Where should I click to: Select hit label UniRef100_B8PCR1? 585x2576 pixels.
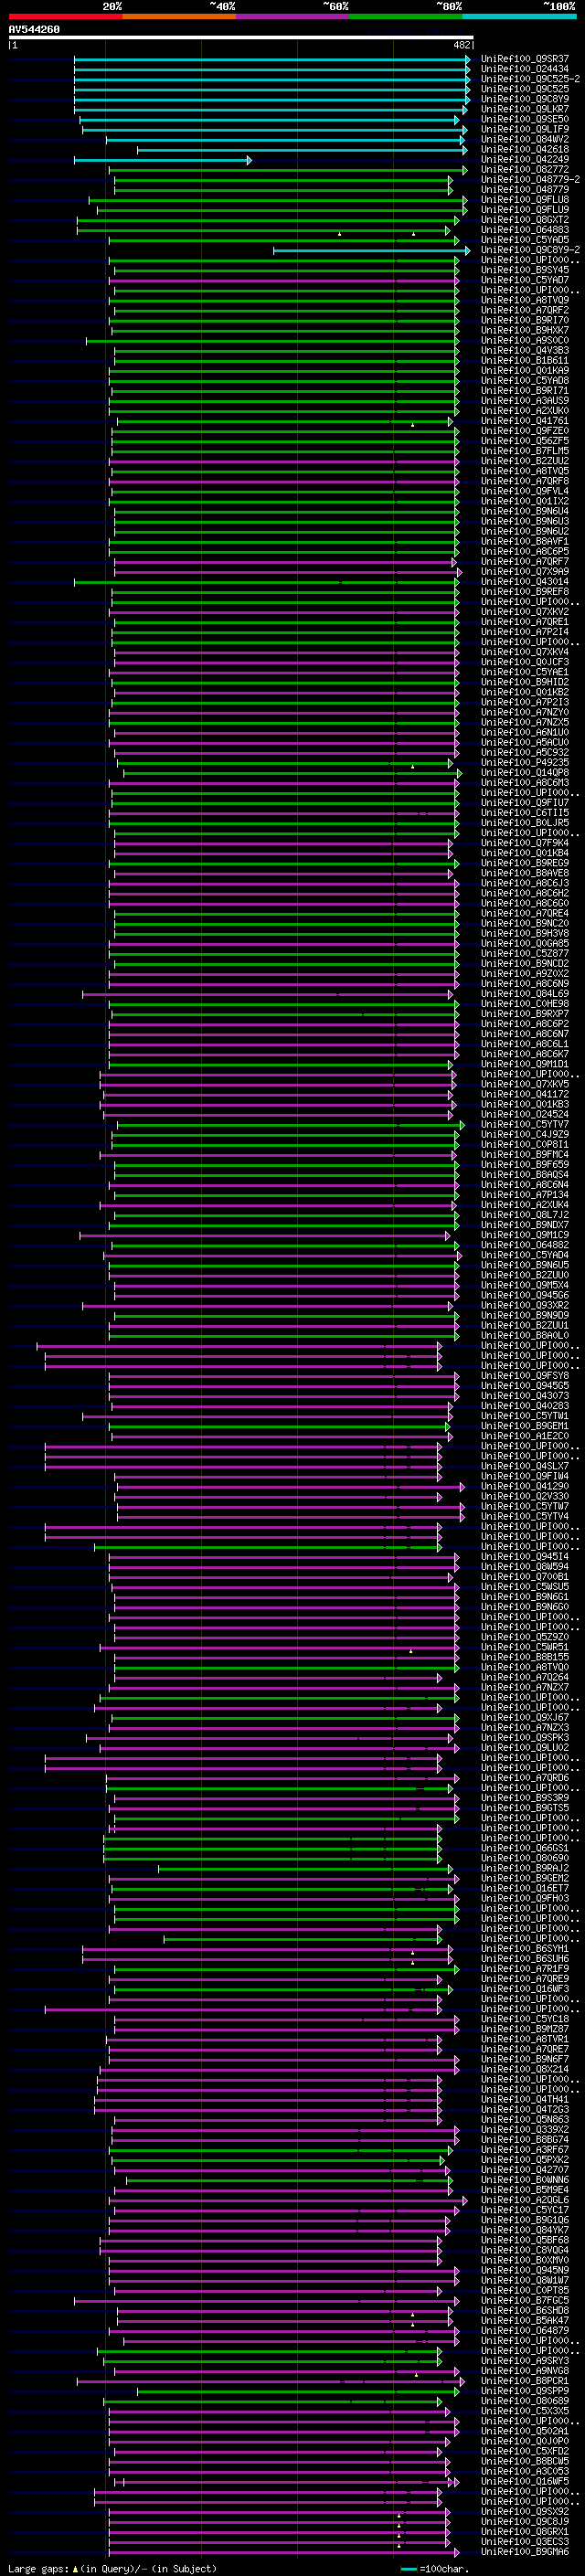525,2380
